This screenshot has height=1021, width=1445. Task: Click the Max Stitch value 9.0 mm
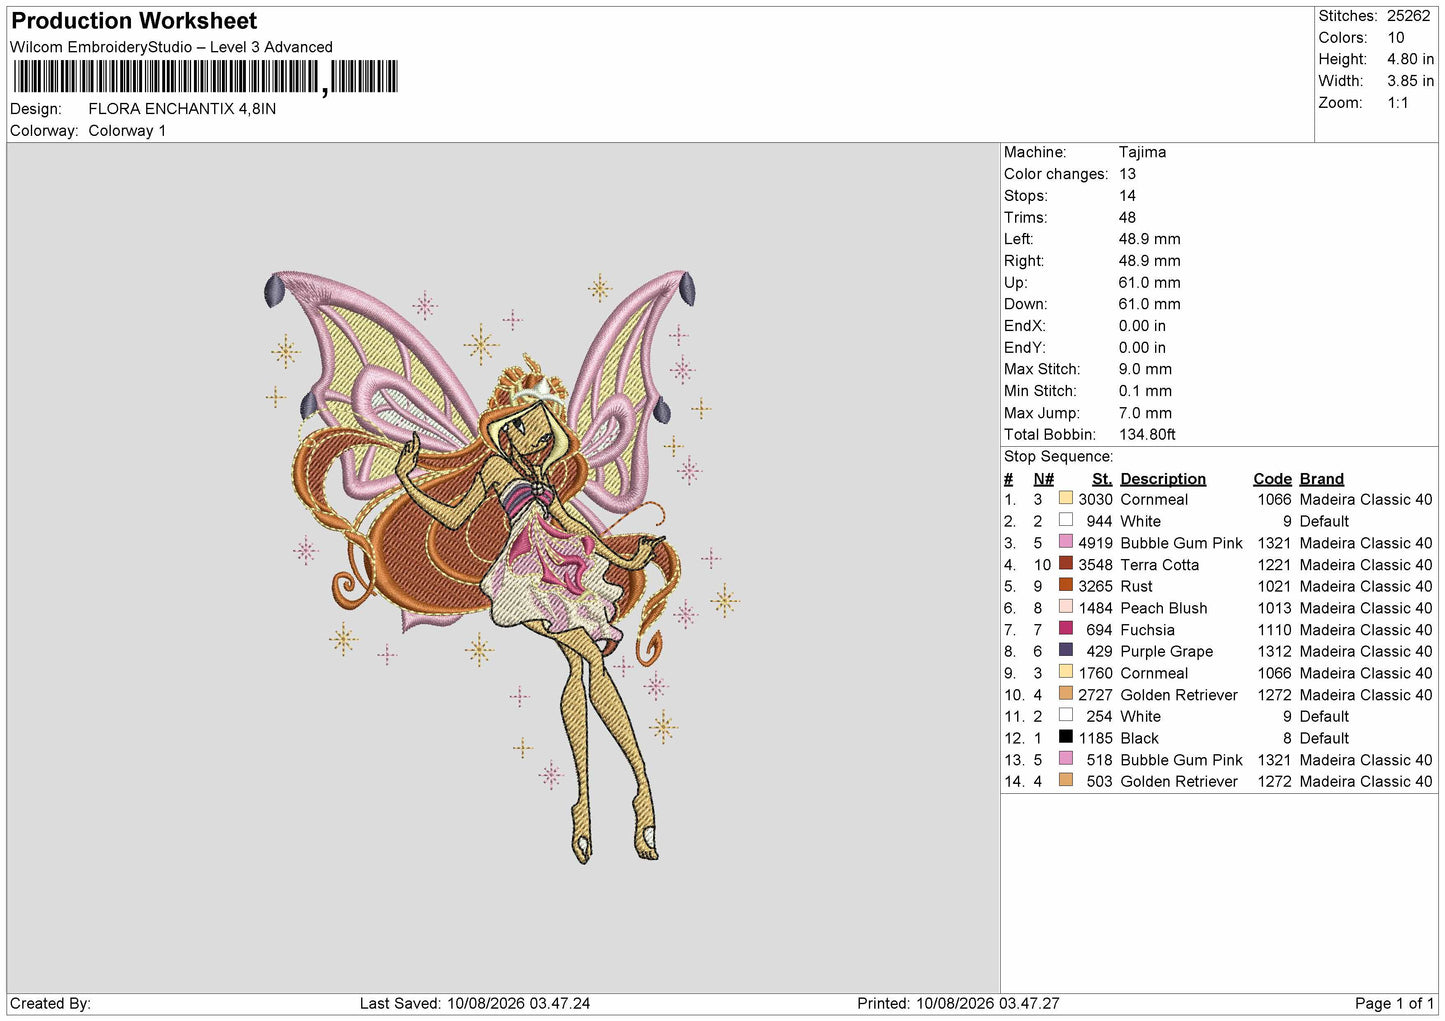[1145, 369]
